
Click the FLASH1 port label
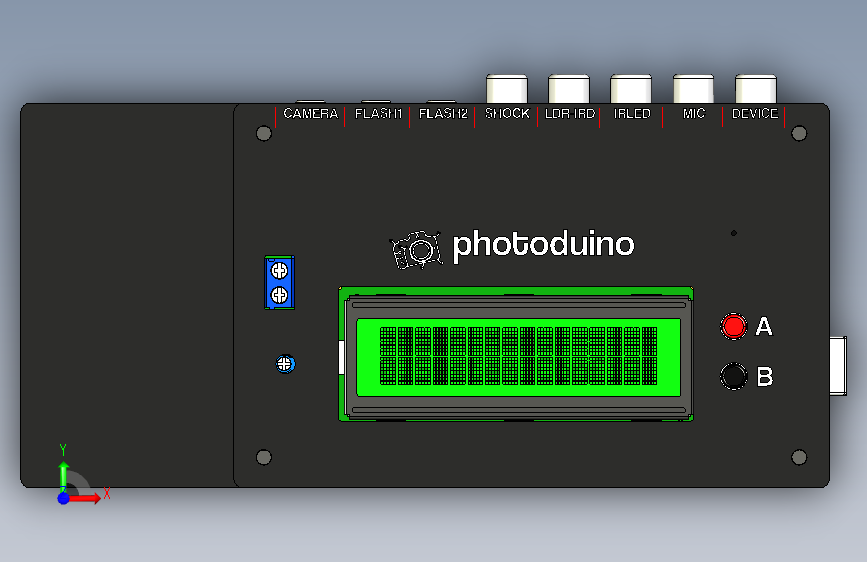pyautogui.click(x=378, y=113)
